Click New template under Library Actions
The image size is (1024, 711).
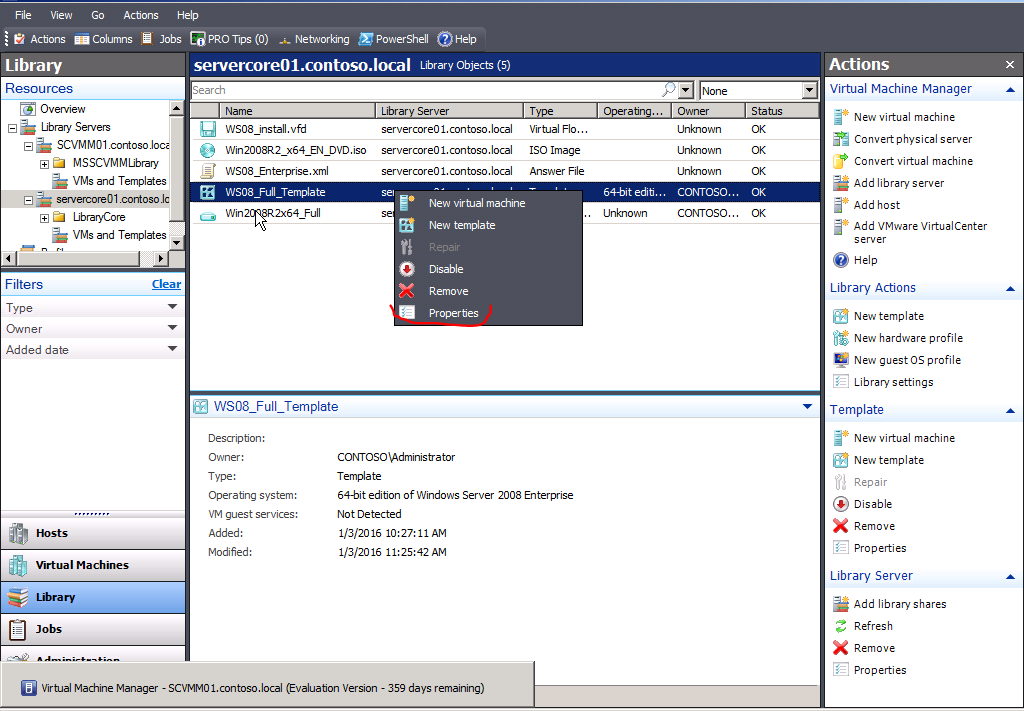coord(888,316)
